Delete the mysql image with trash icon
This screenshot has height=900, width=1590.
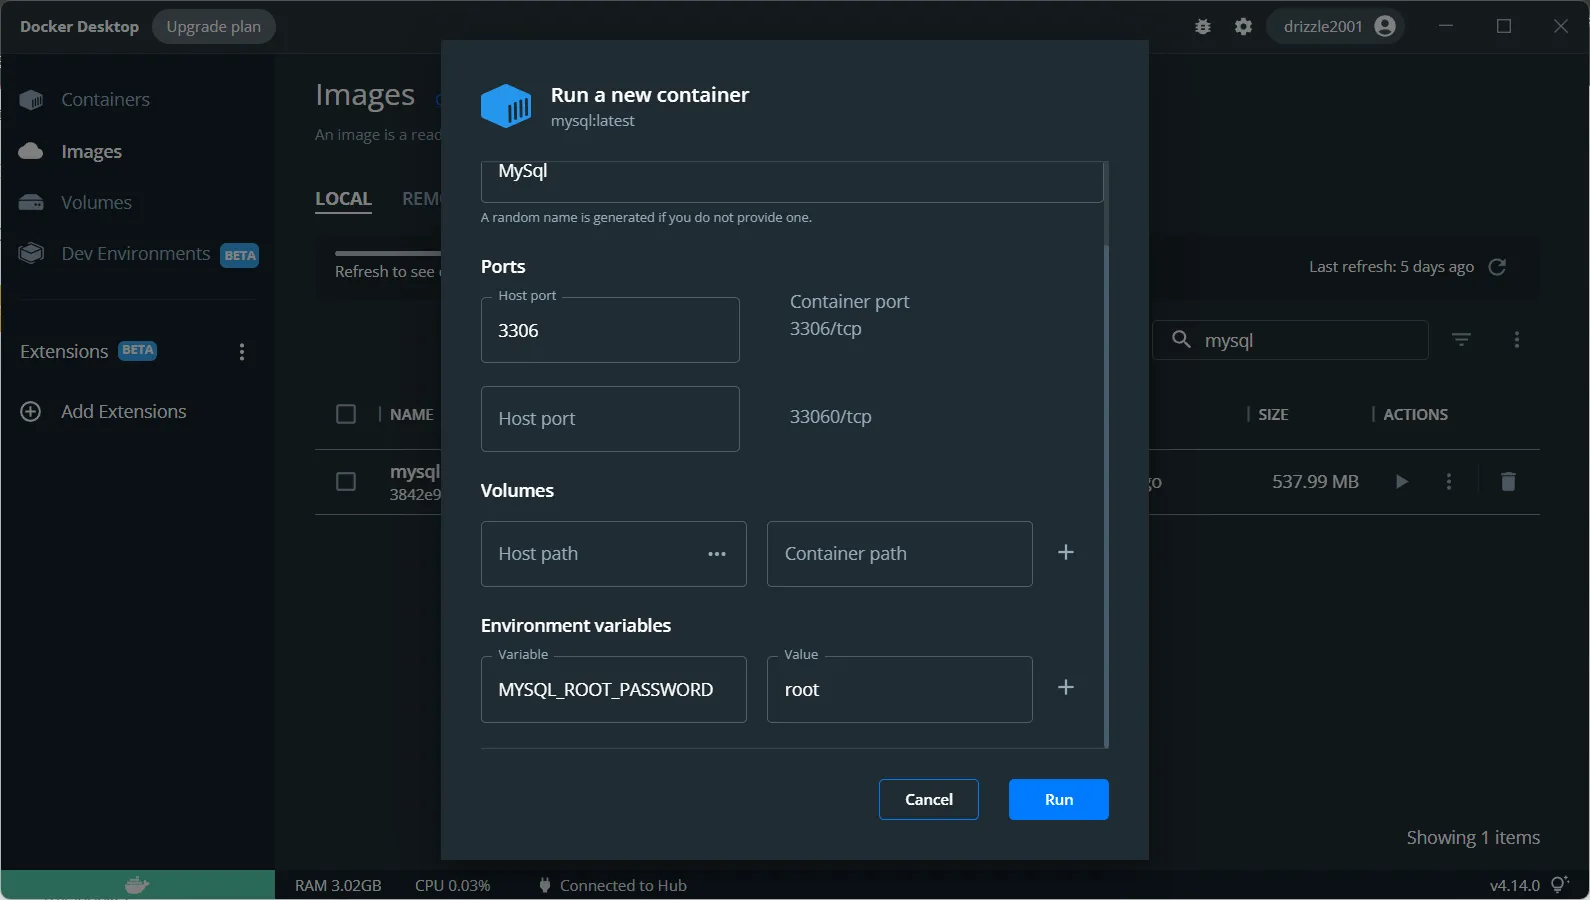click(1508, 482)
